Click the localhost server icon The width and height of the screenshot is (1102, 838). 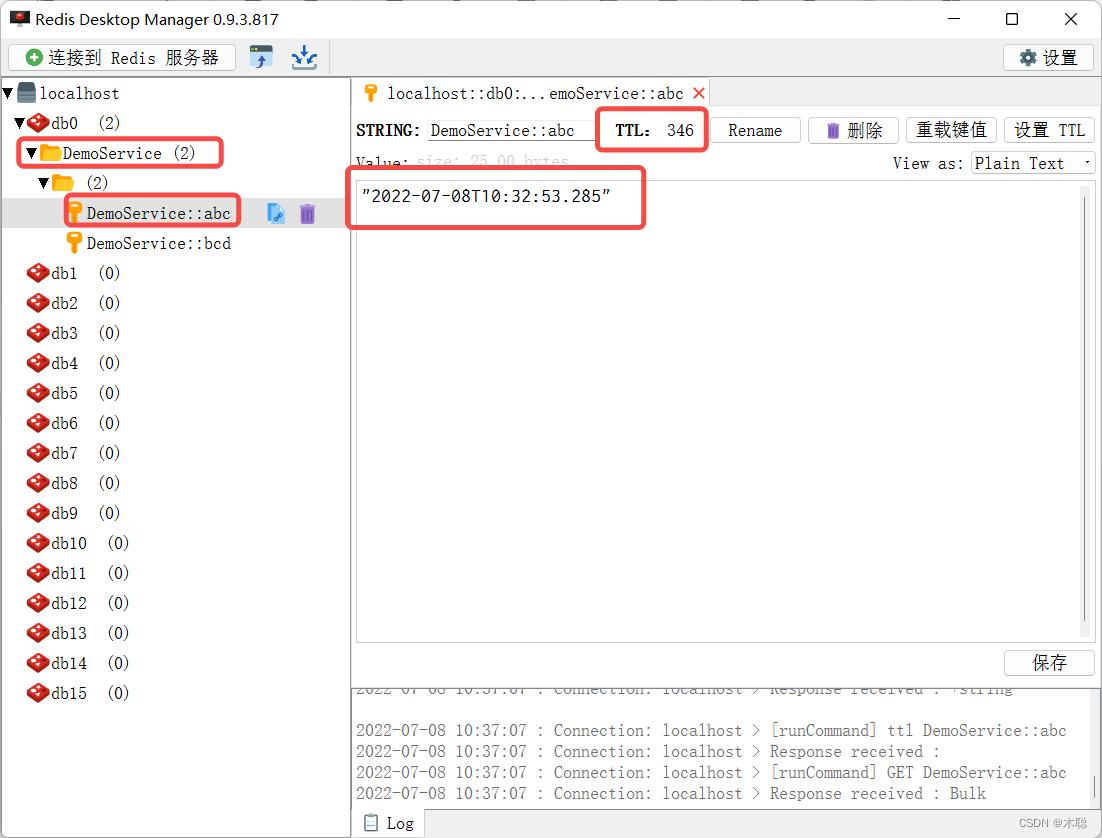coord(27,93)
